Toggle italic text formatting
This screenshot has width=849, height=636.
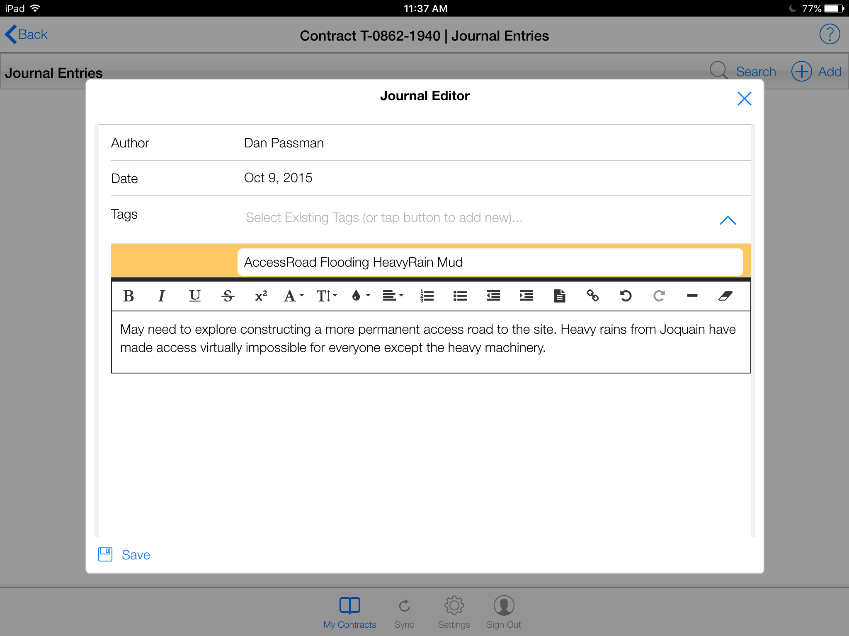pyautogui.click(x=161, y=296)
